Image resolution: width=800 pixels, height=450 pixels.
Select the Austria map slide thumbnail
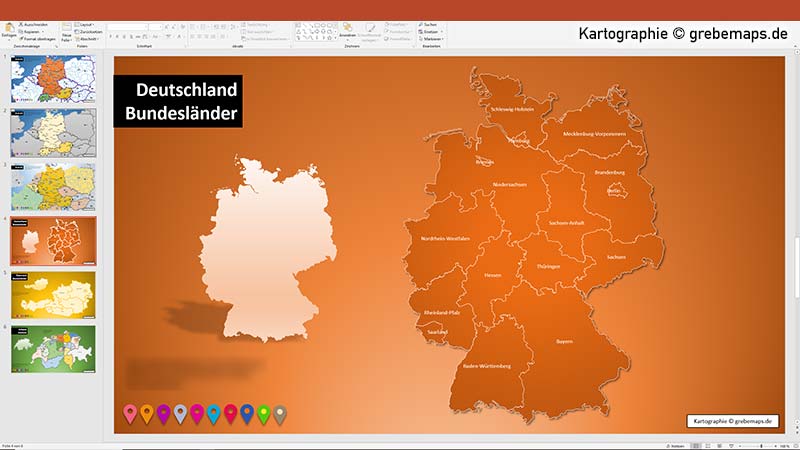(x=53, y=295)
